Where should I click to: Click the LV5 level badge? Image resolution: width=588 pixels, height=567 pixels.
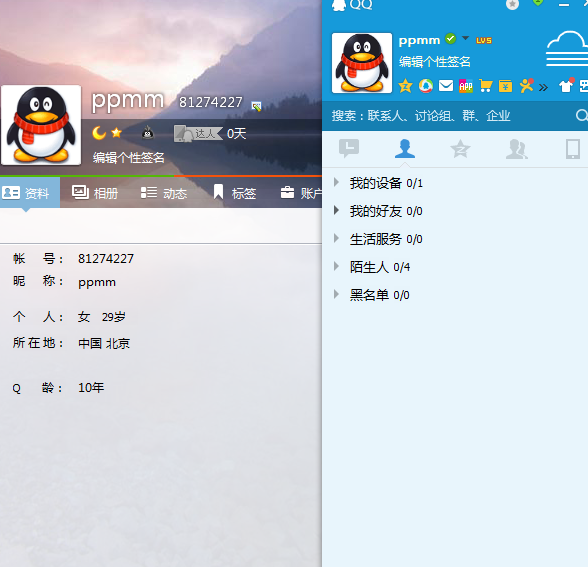(x=484, y=40)
